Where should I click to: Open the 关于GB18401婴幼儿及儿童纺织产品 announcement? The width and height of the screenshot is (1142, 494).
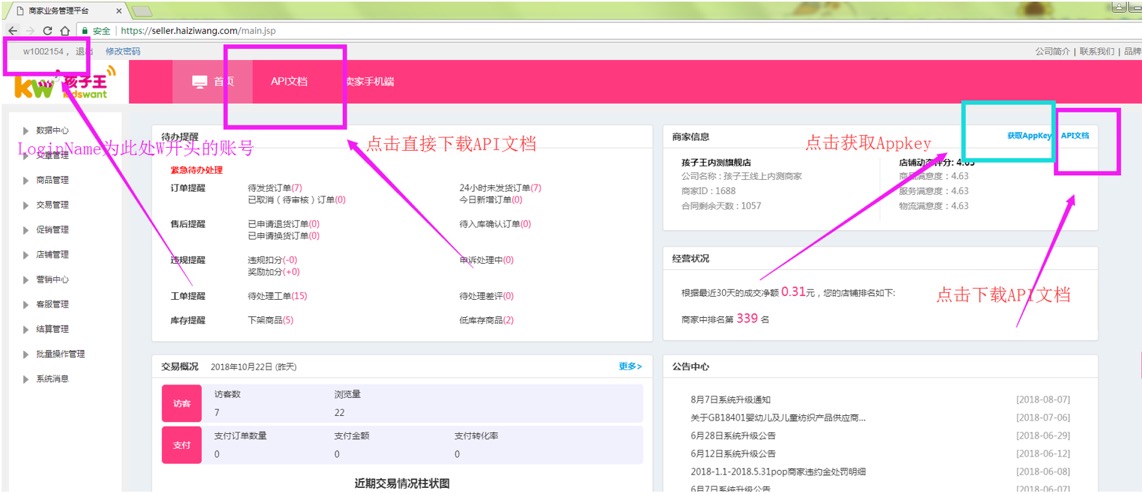(778, 417)
